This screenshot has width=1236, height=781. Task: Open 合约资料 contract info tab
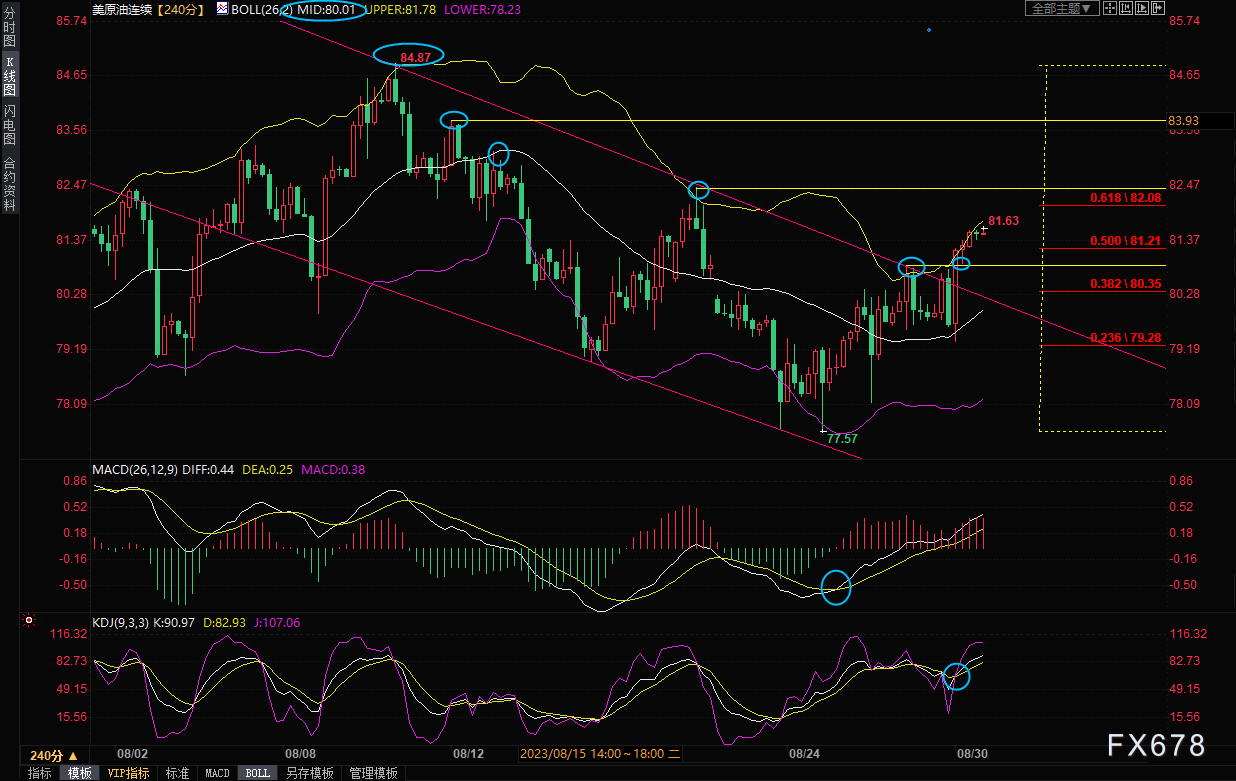coord(9,183)
